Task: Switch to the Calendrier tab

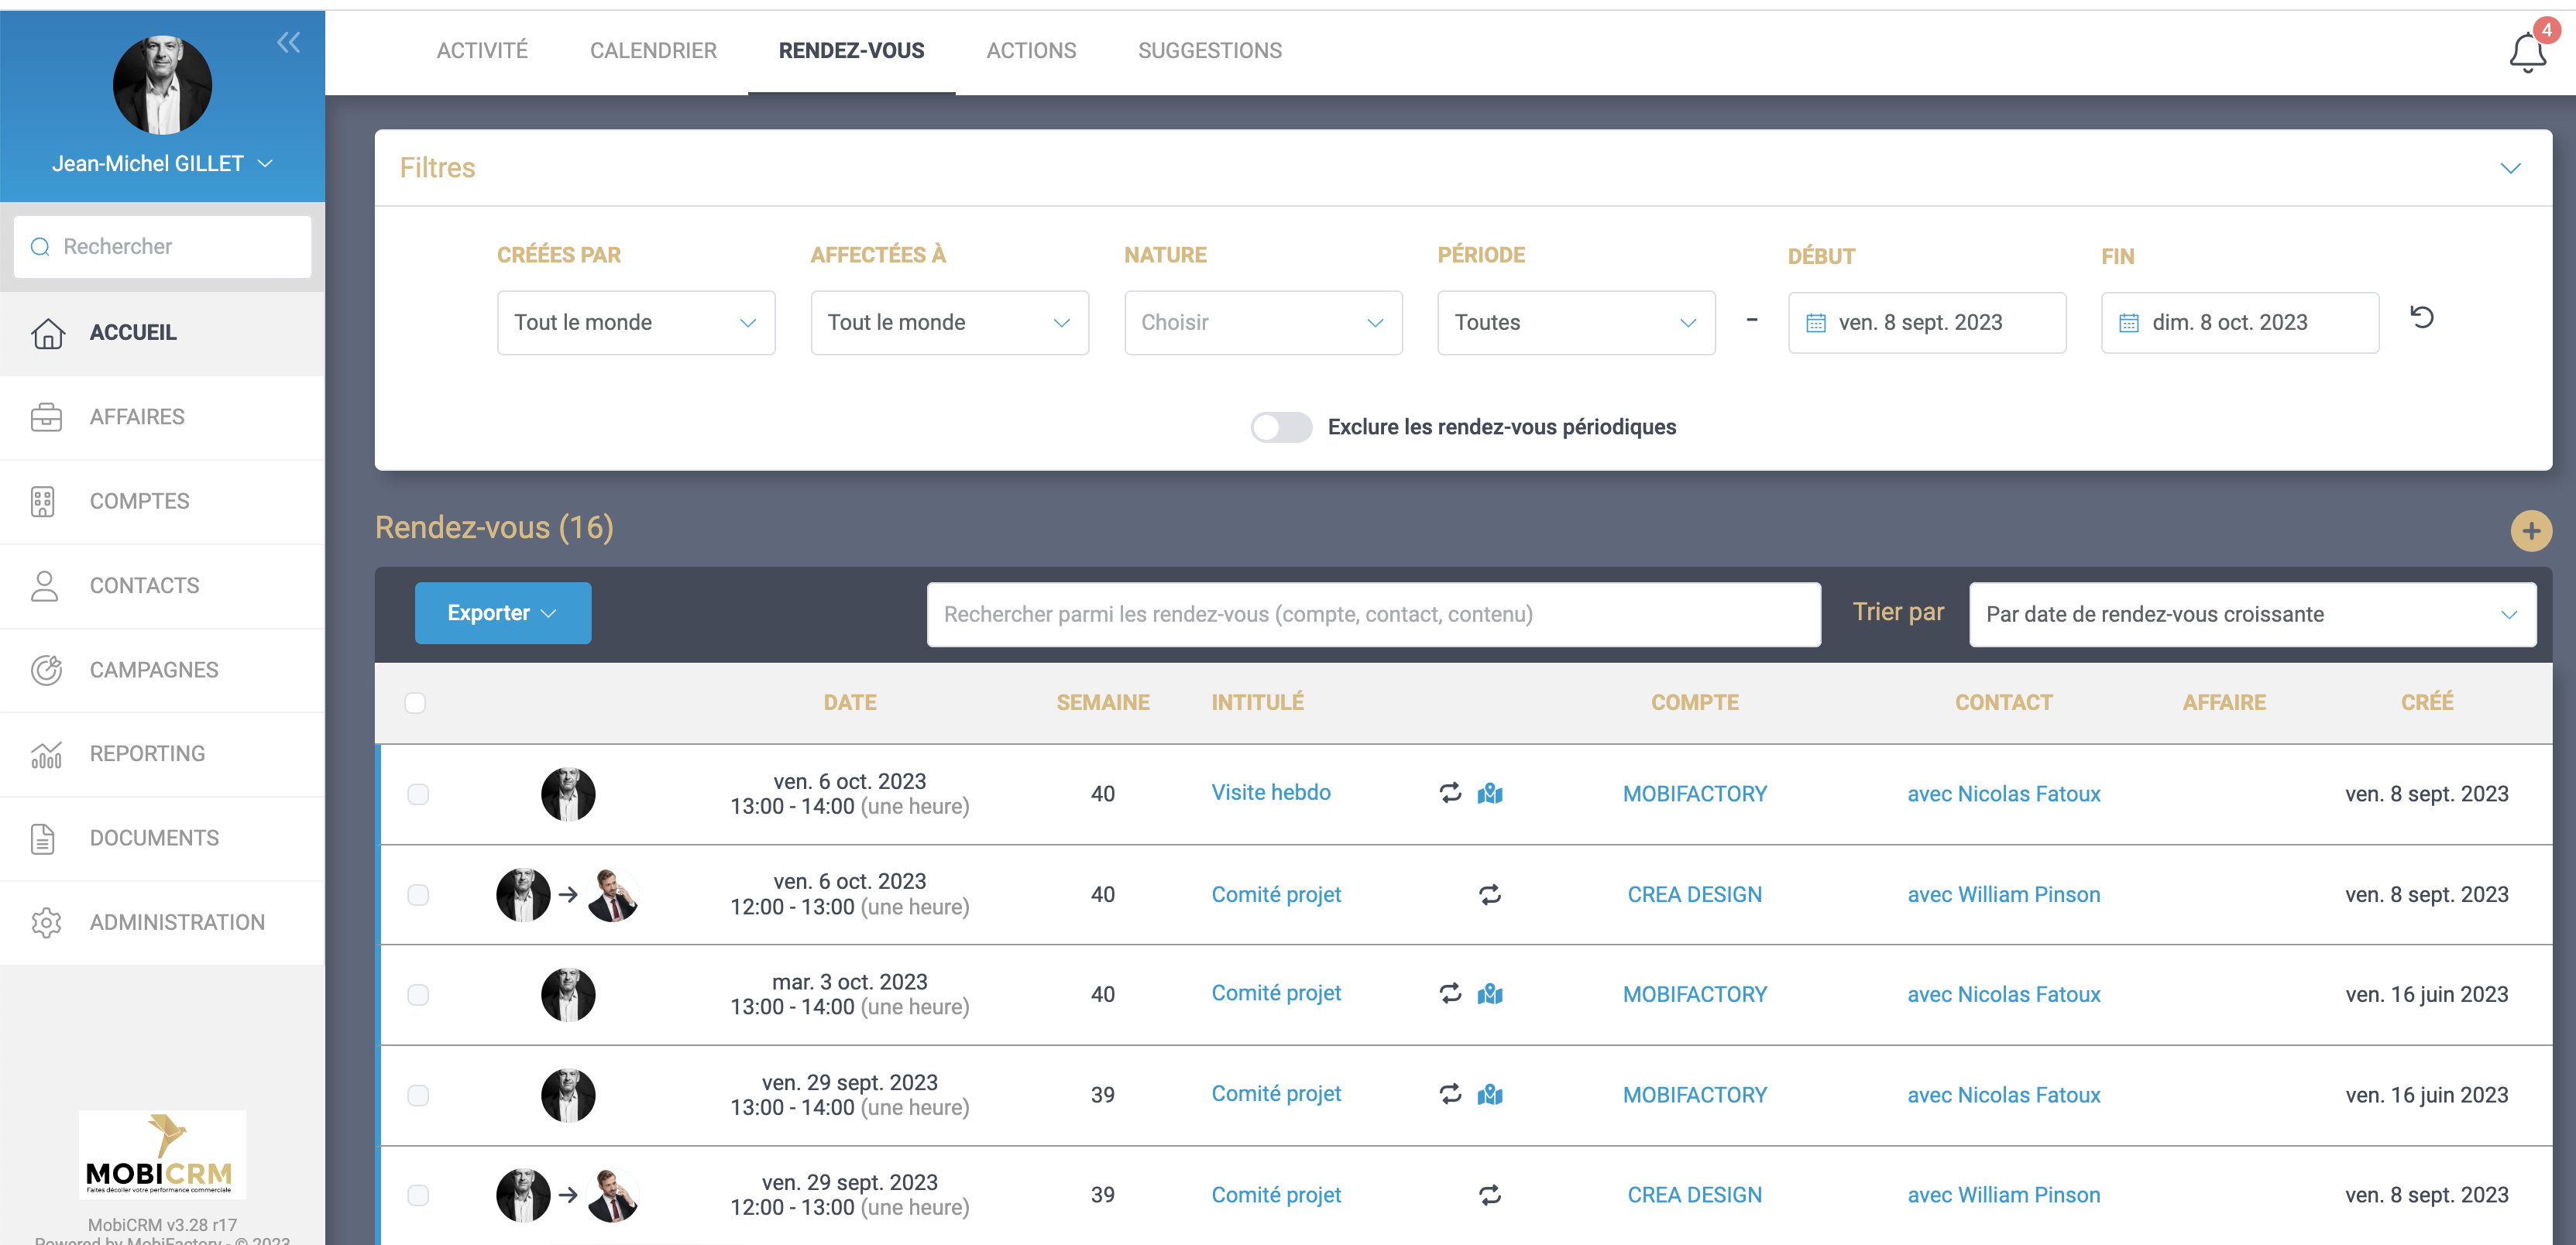Action: click(x=653, y=50)
